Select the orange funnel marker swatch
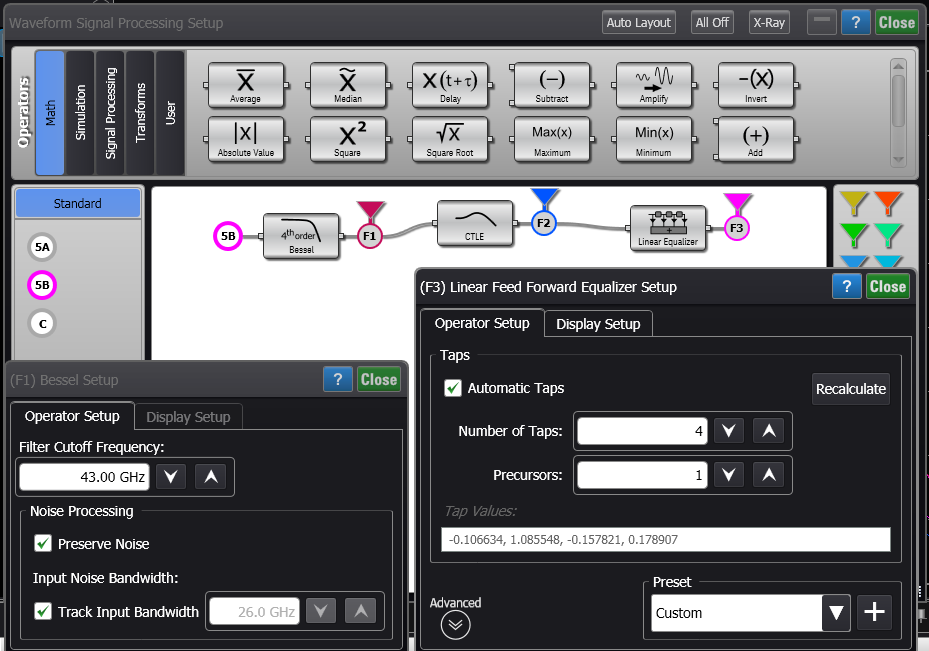 click(x=887, y=202)
